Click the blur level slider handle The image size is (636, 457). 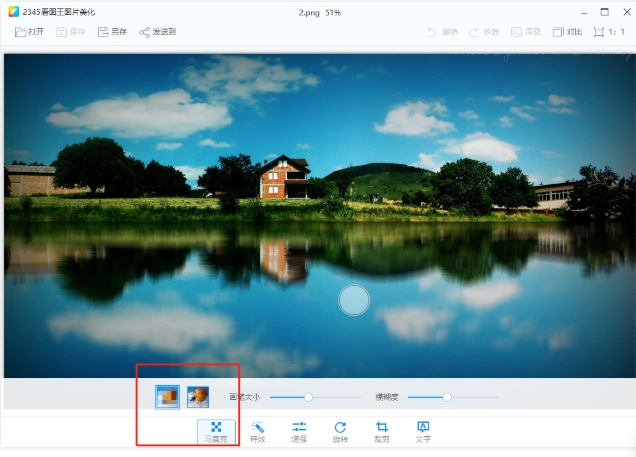coord(447,397)
